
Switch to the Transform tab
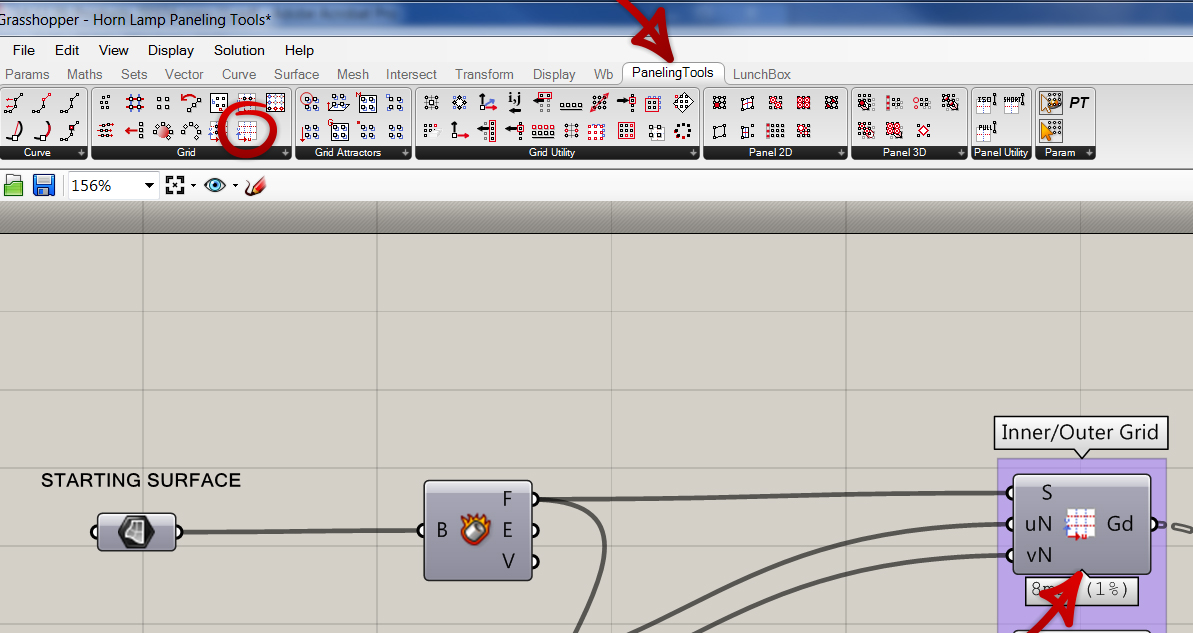point(484,74)
